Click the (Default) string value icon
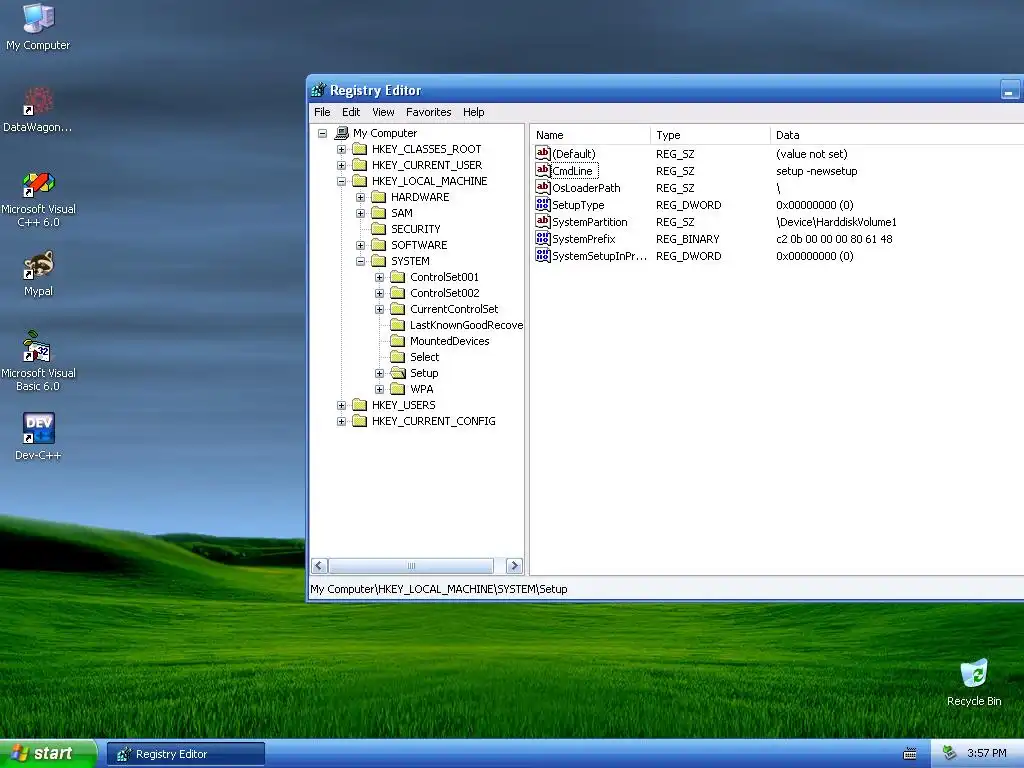Viewport: 1024px width, 768px height. point(542,153)
